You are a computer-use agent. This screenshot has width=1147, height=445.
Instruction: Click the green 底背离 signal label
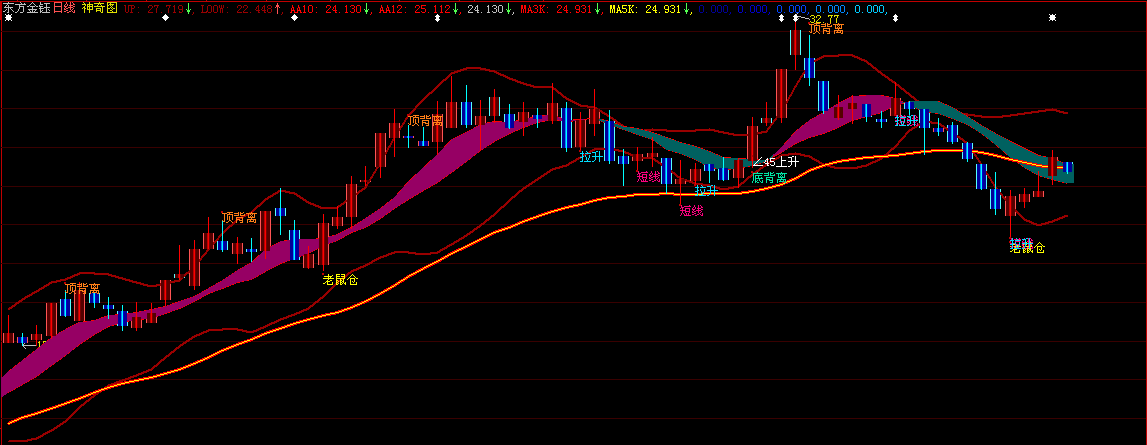tap(770, 178)
